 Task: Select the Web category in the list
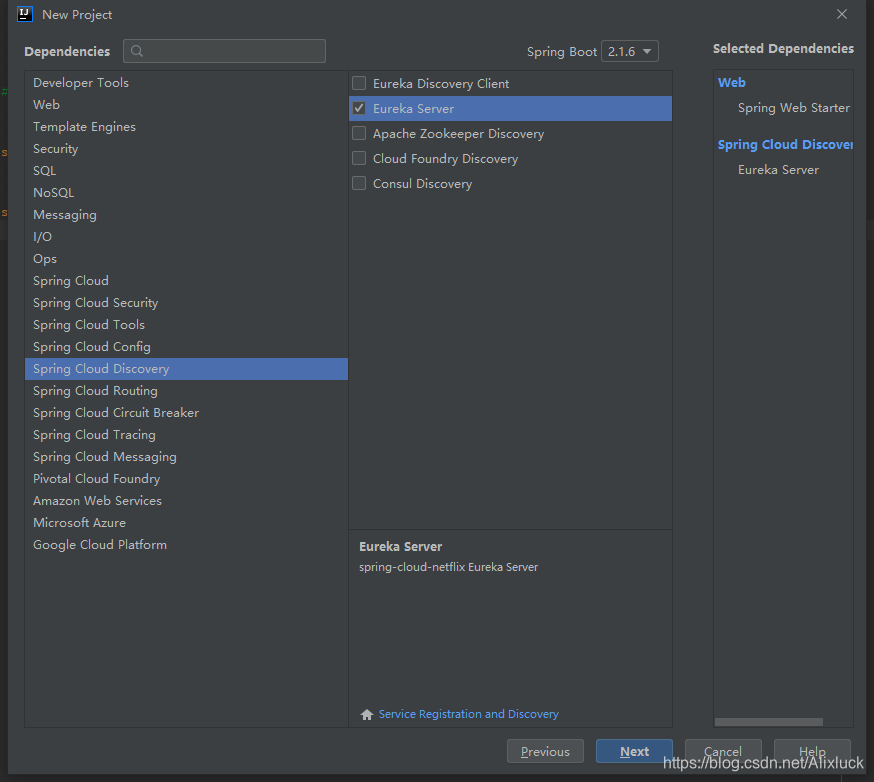[x=186, y=105]
